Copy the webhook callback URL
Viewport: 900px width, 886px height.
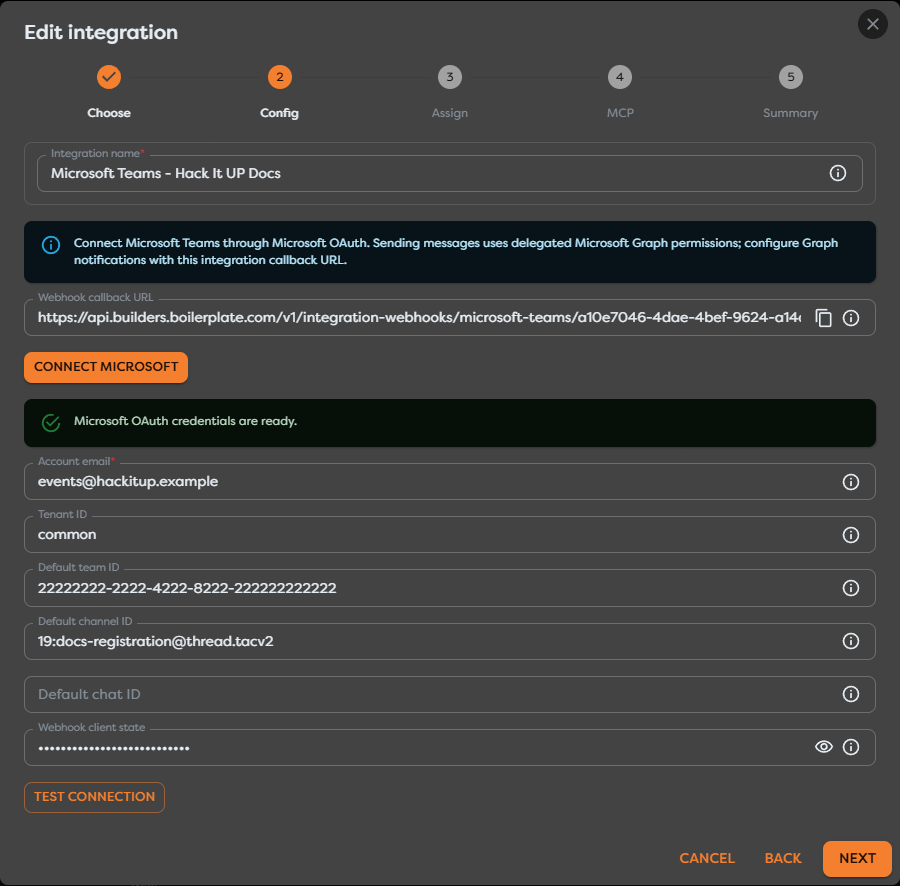click(x=823, y=318)
